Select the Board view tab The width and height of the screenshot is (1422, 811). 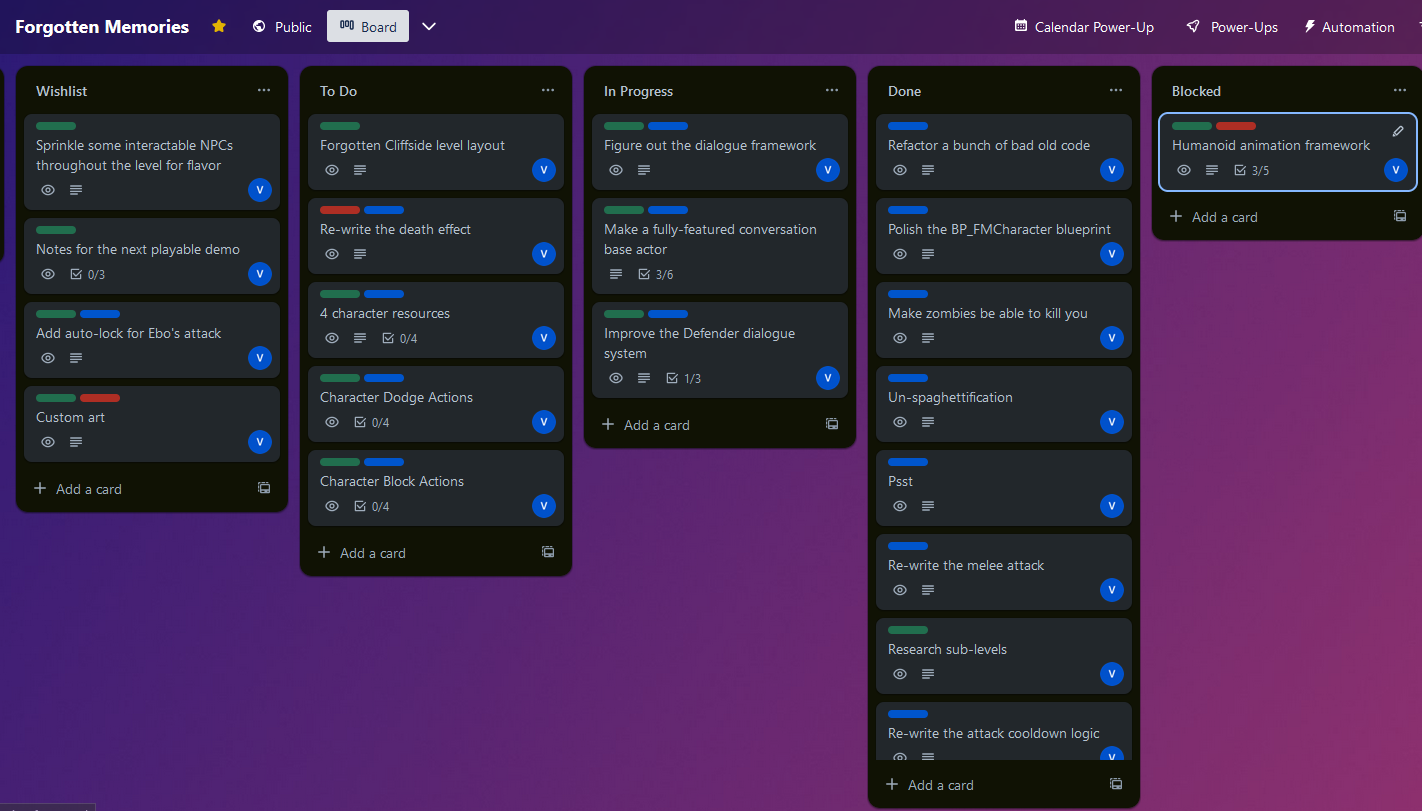pyautogui.click(x=368, y=27)
